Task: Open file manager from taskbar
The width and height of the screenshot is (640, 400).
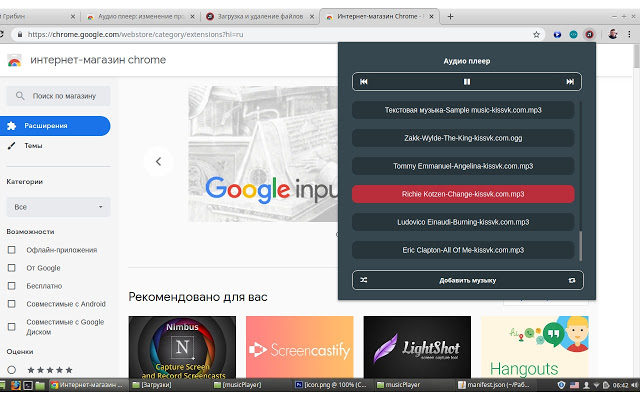Action: coord(40,385)
